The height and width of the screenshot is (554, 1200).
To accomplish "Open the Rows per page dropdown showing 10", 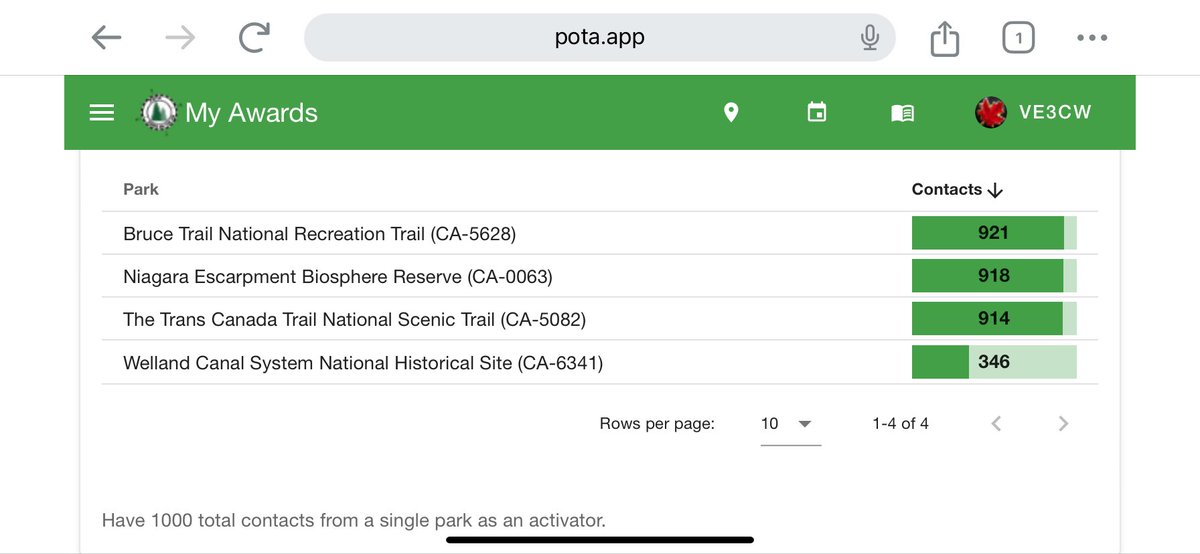I will tap(790, 424).
